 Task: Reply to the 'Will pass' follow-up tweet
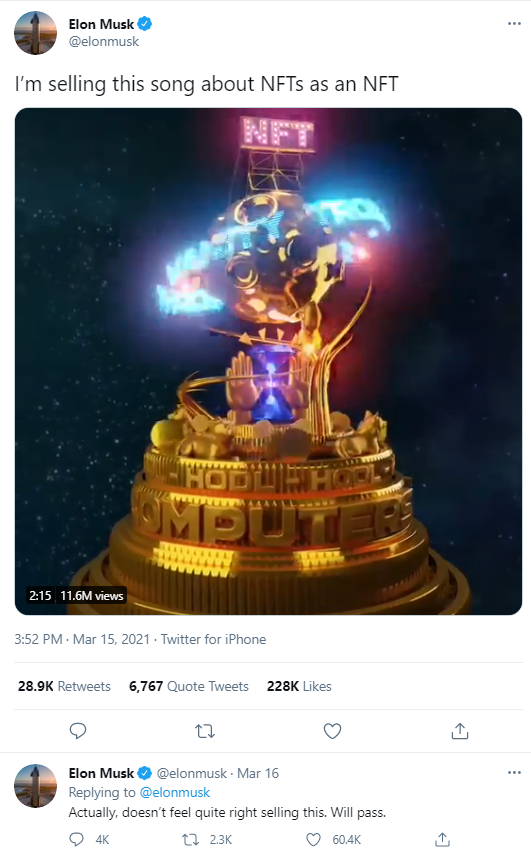click(x=76, y=839)
